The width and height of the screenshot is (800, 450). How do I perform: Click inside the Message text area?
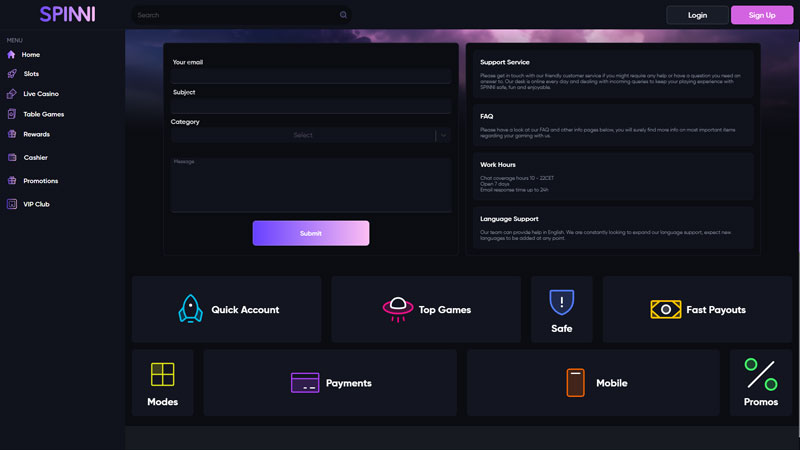pos(311,185)
